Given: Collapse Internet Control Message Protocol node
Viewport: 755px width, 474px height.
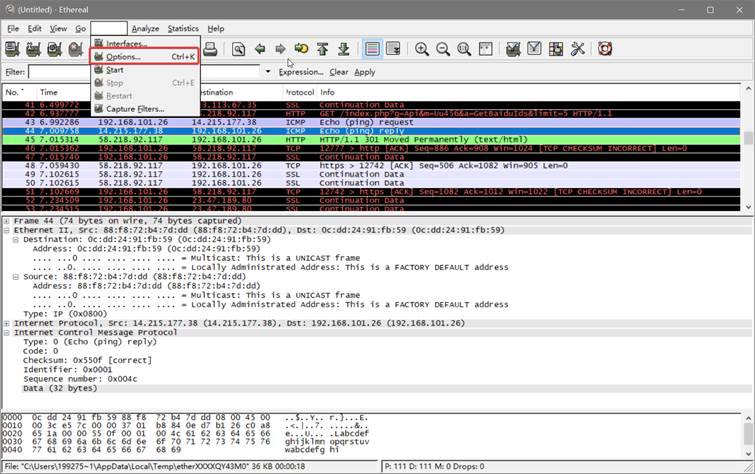Looking at the screenshot, I should [7, 332].
